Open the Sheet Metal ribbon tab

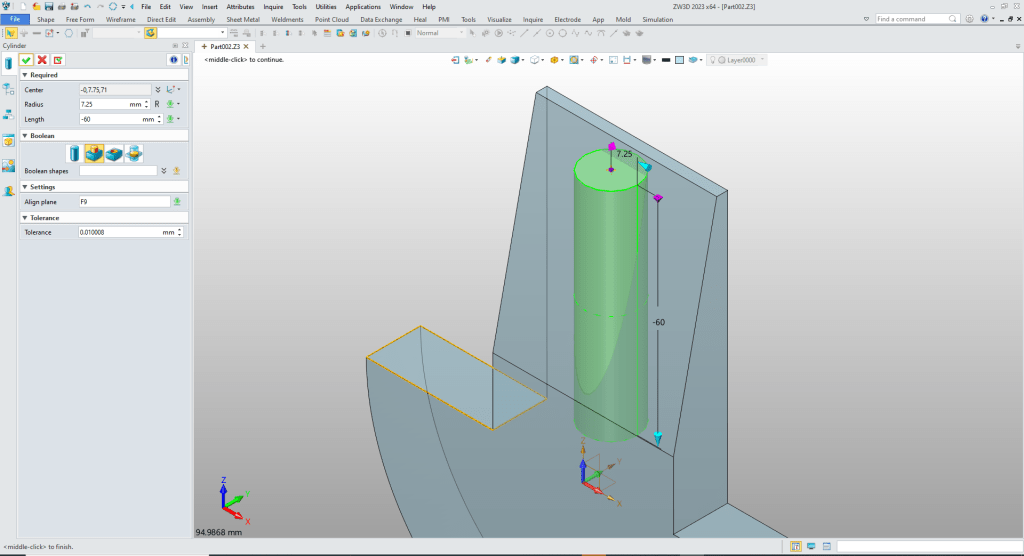(243, 19)
